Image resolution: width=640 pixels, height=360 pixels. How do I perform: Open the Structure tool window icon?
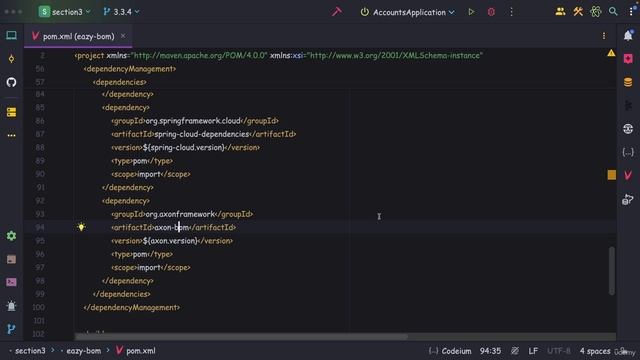11,112
